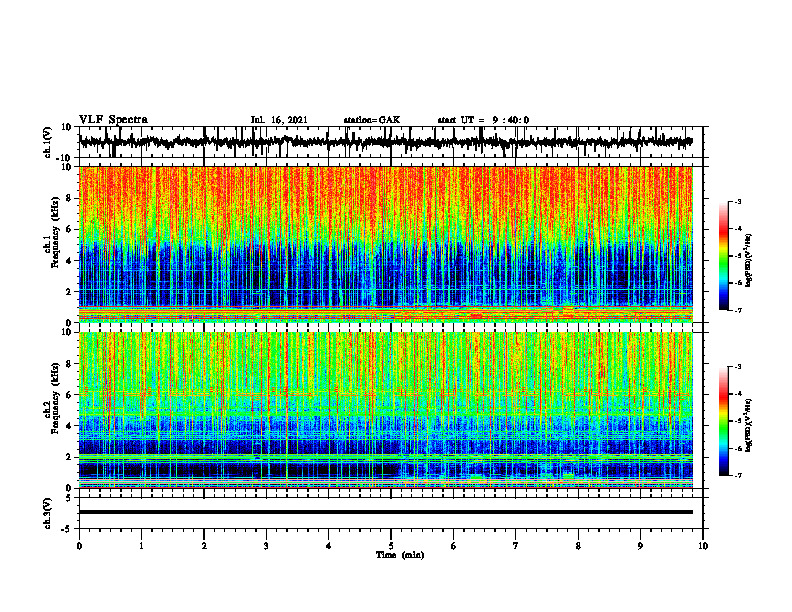Viewport: 792px width, 612px height.
Task: Click the "8" minute tick on time axis
Action: pos(578,546)
